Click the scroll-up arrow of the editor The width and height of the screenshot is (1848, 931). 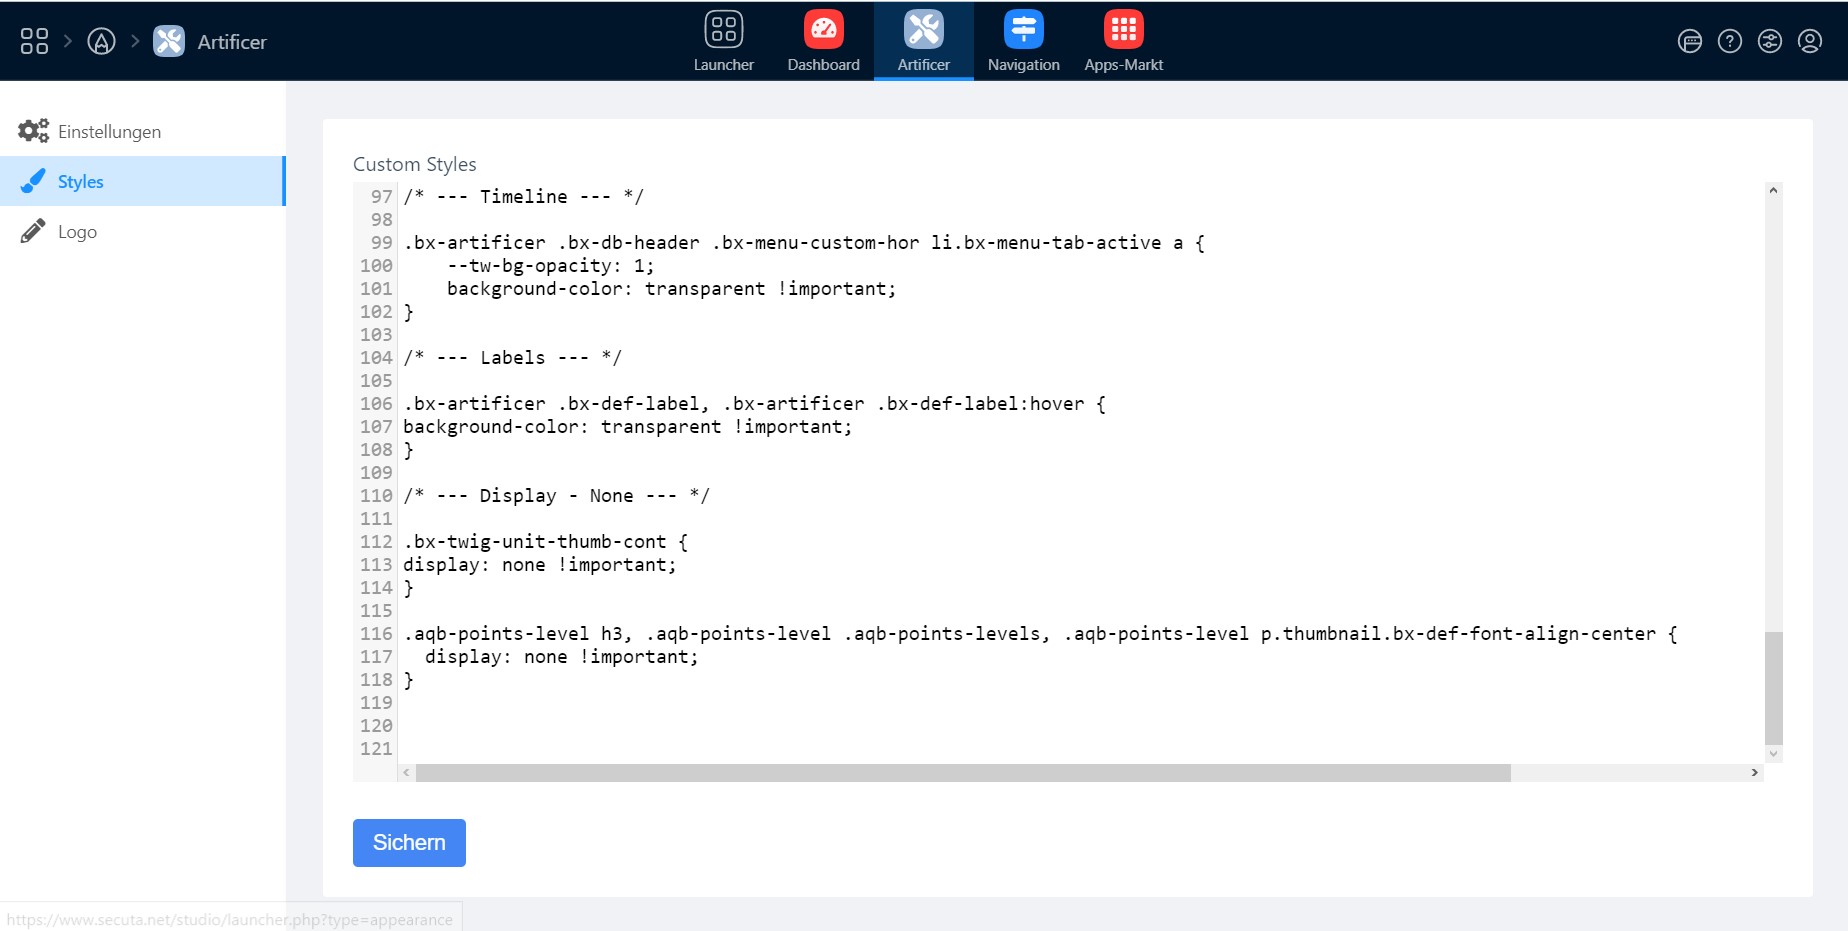click(1773, 190)
